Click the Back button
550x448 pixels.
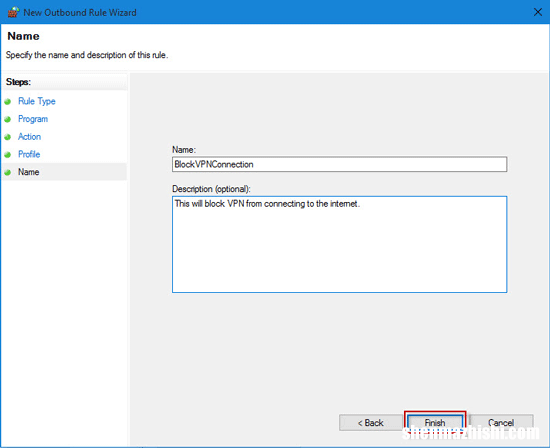click(x=370, y=423)
